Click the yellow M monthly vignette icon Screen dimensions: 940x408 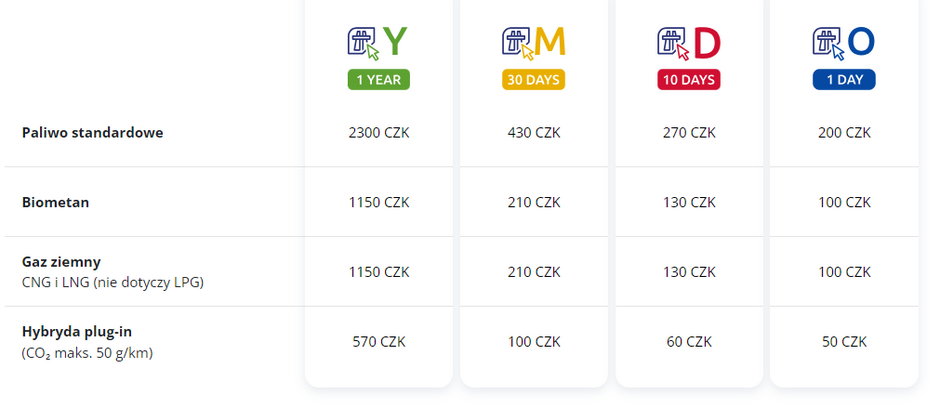tap(534, 42)
